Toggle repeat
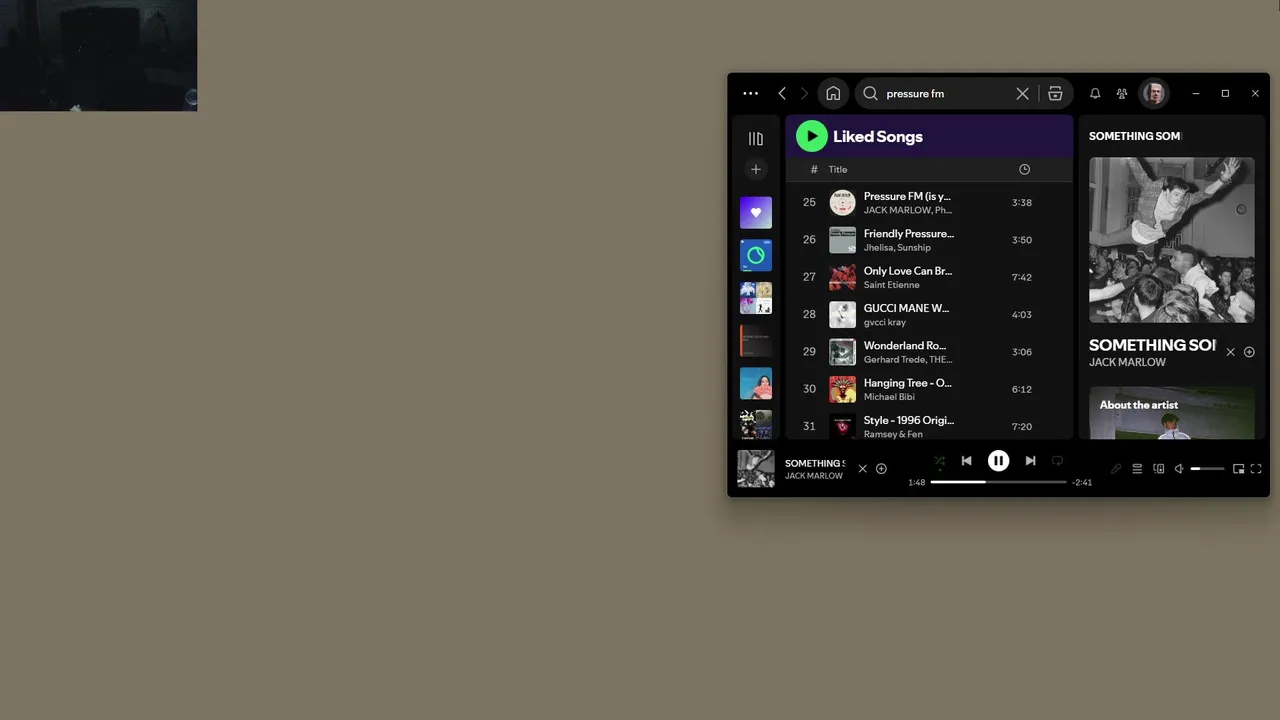The image size is (1280, 720). (x=1057, y=461)
